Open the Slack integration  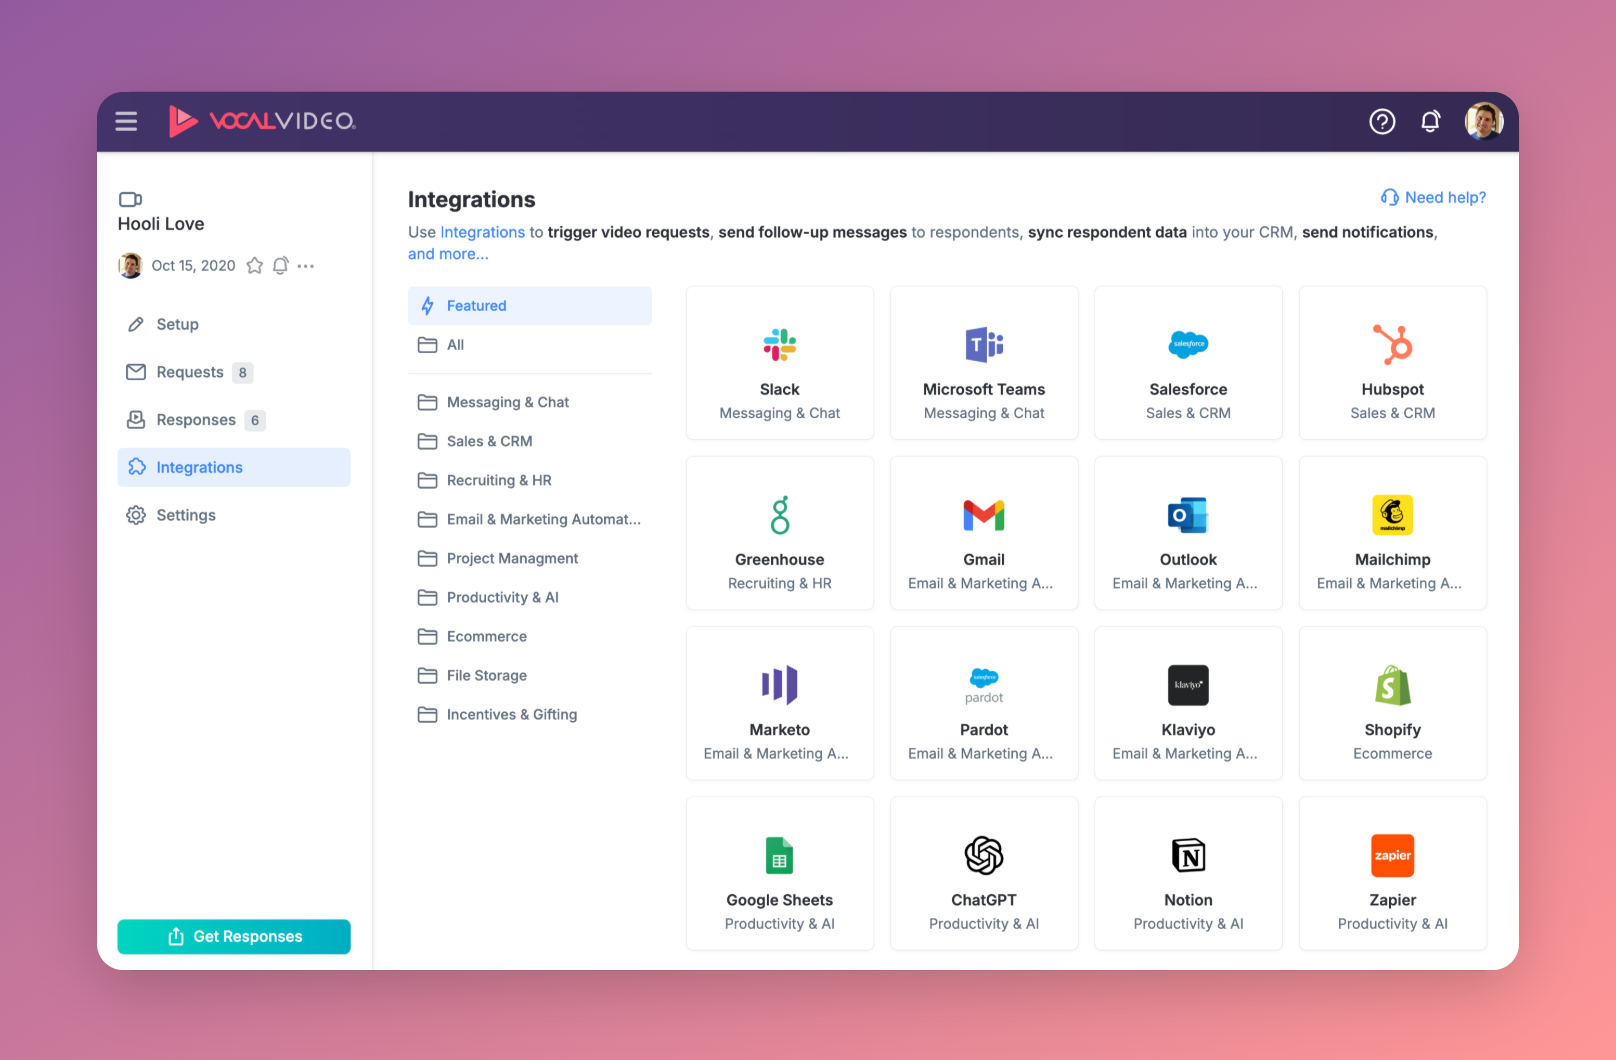[x=779, y=362]
